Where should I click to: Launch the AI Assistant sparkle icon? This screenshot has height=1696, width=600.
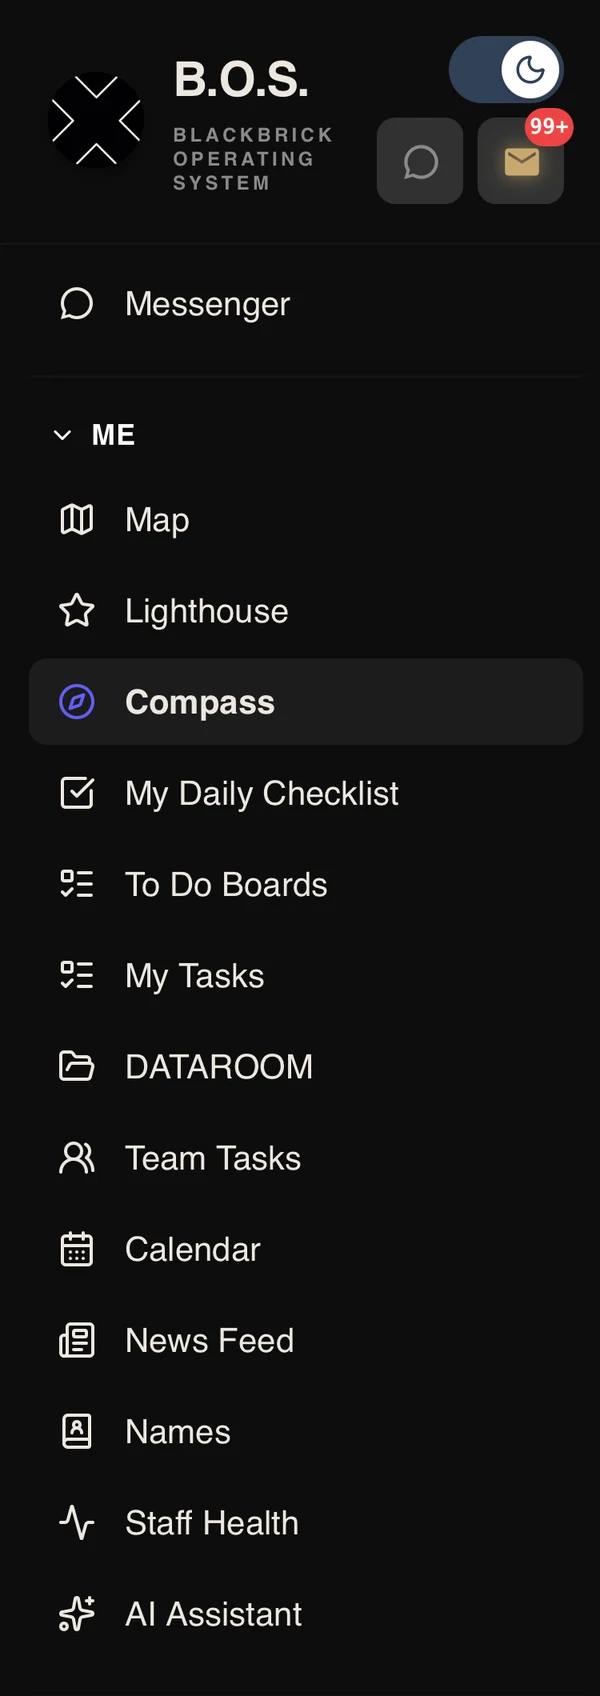(77, 1613)
